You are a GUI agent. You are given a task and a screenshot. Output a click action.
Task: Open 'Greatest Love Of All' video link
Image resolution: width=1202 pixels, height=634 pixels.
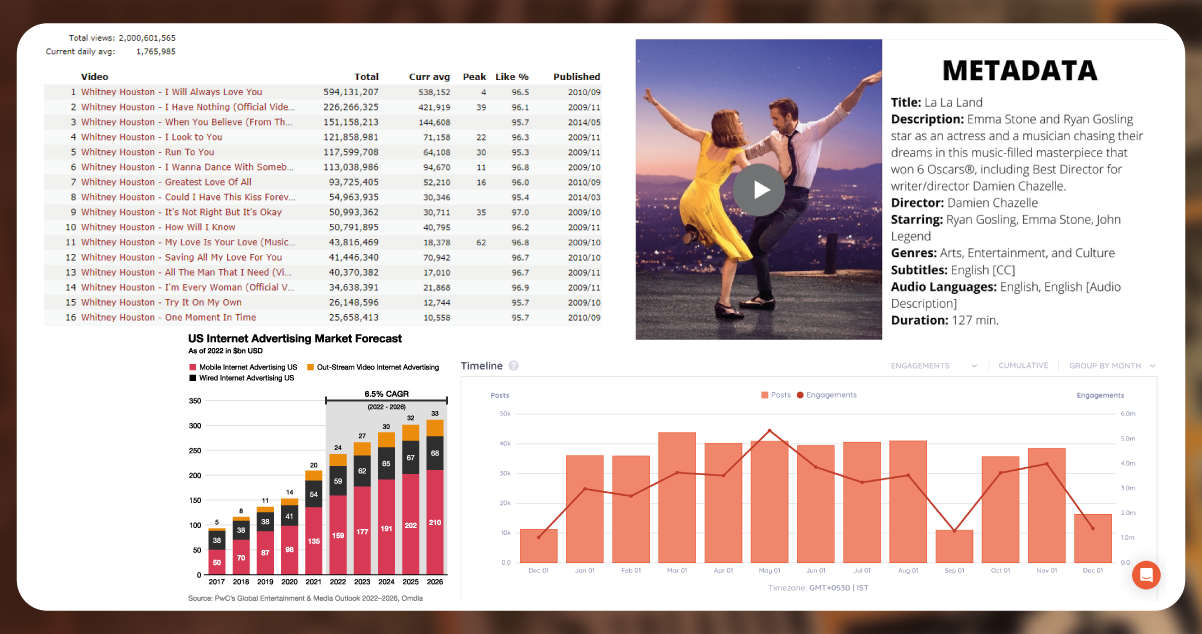coord(166,182)
